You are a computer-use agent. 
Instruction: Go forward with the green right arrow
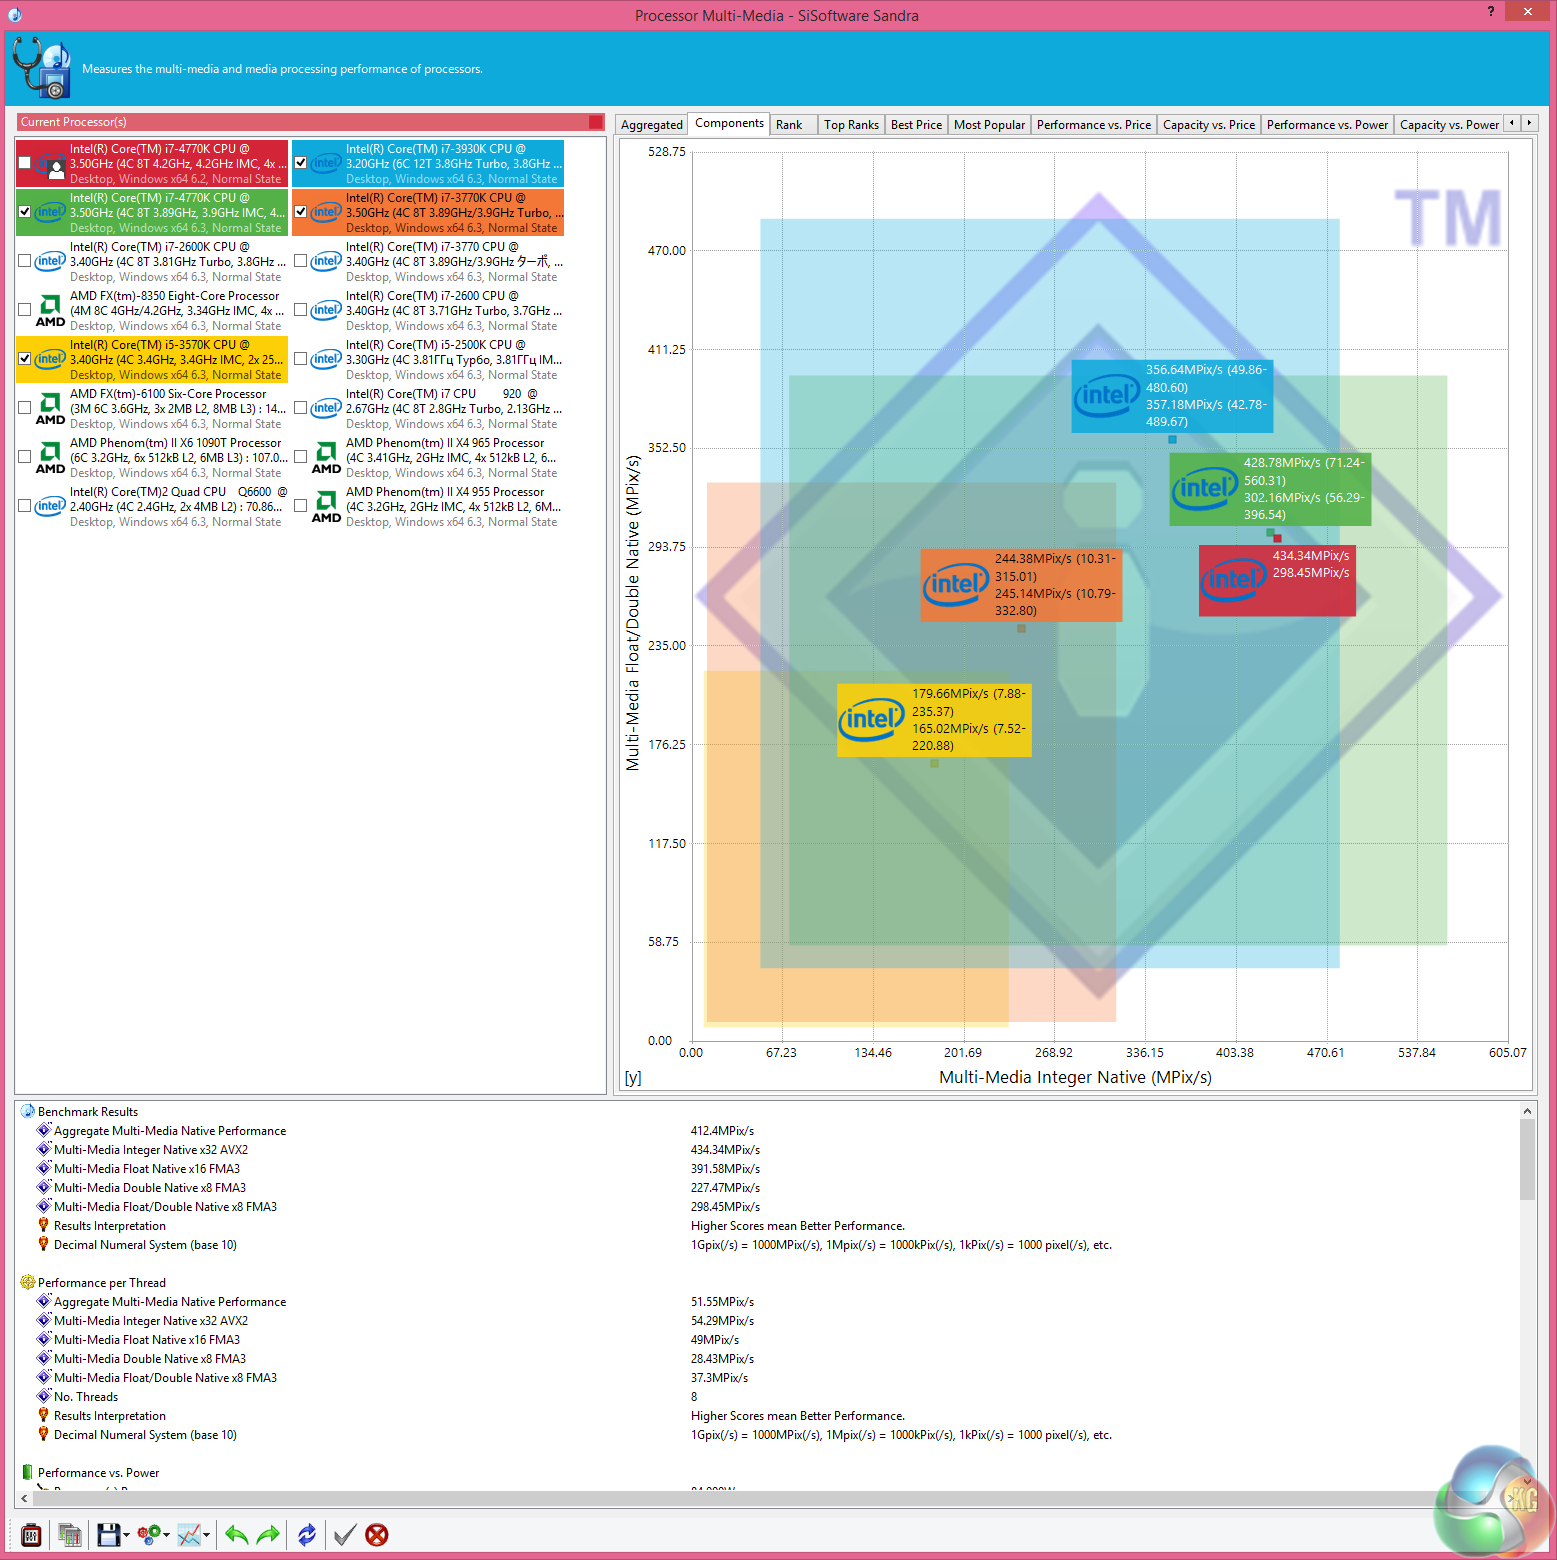(x=268, y=1535)
